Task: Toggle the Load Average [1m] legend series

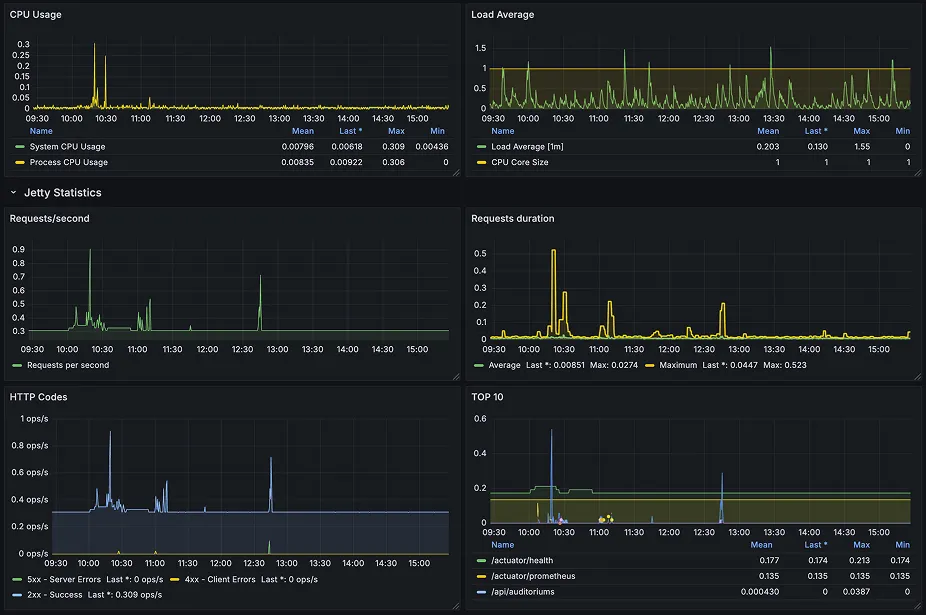Action: tap(527, 147)
